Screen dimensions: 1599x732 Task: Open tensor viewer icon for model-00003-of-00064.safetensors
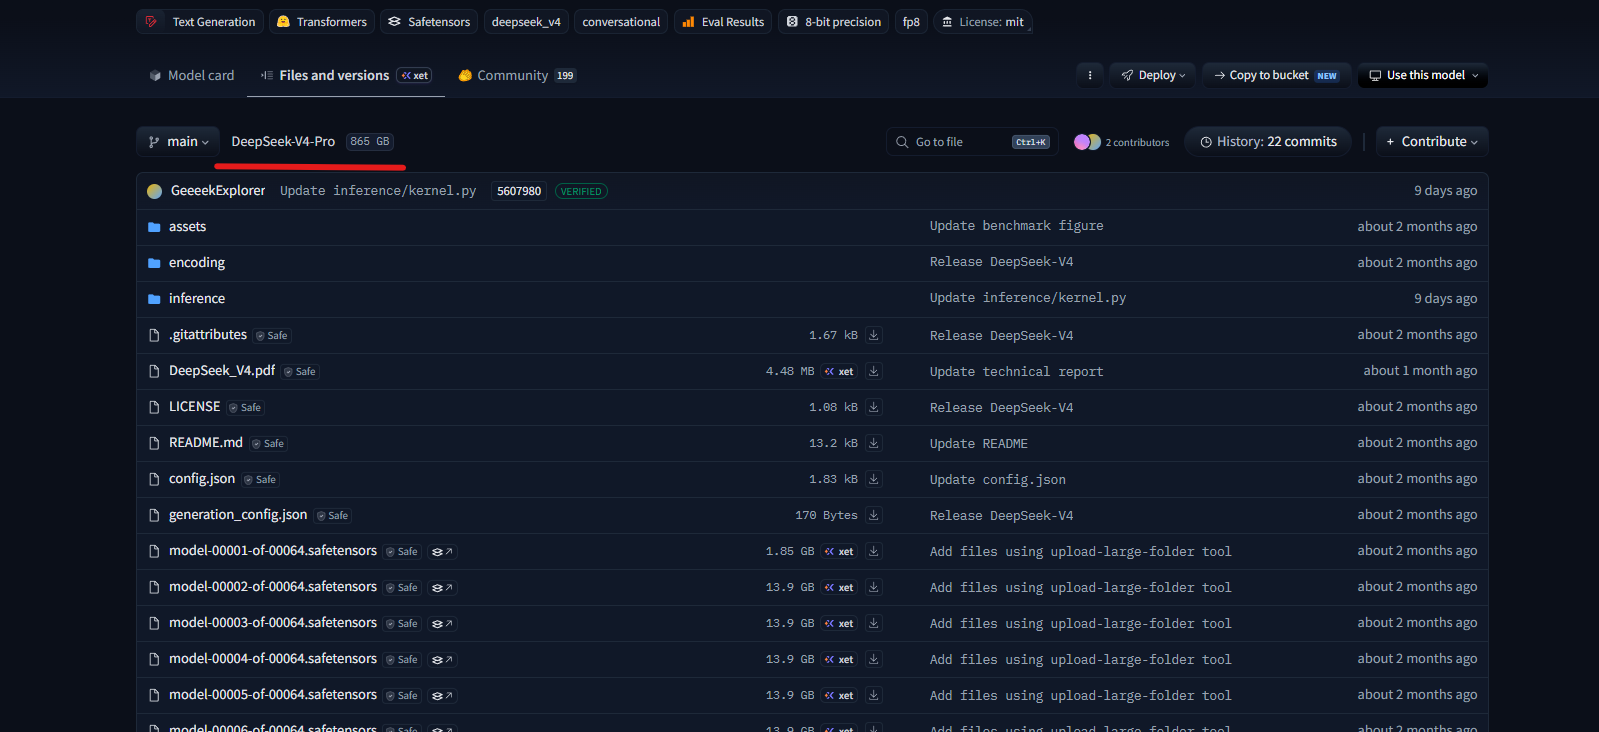pyautogui.click(x=442, y=624)
